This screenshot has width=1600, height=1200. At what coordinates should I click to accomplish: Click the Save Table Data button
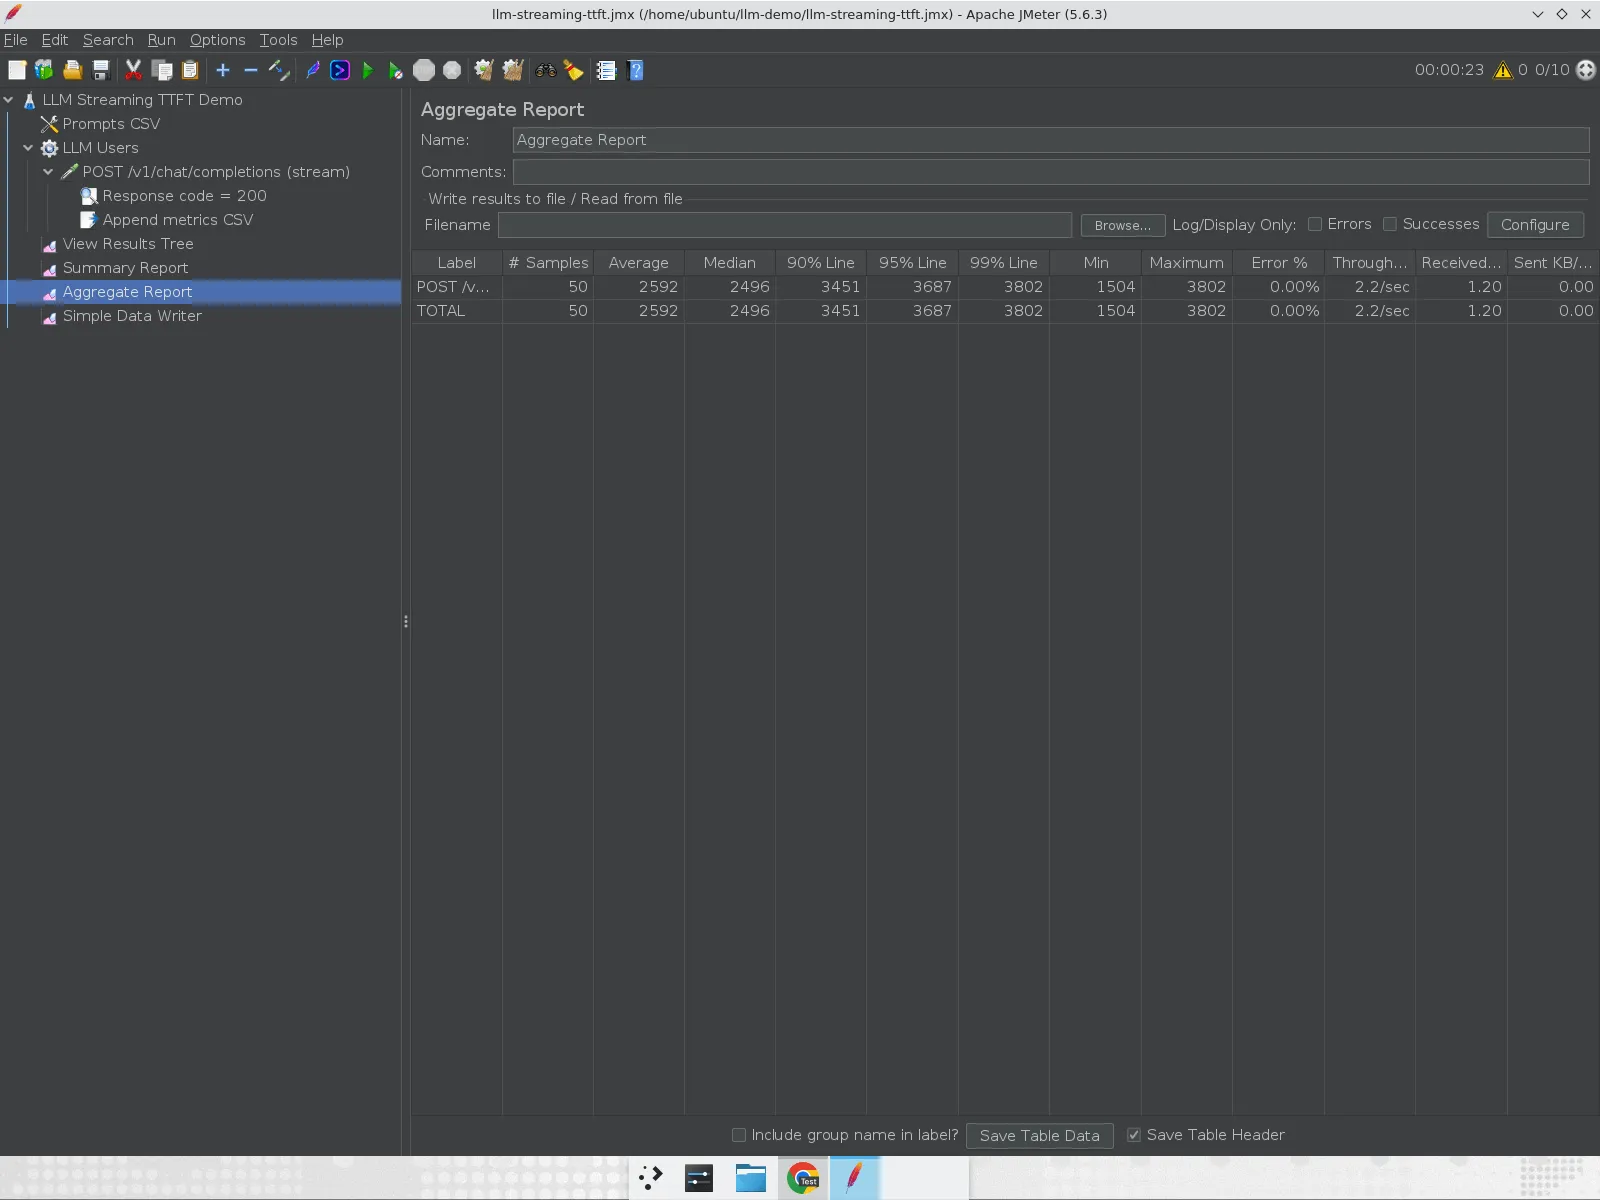point(1039,1136)
